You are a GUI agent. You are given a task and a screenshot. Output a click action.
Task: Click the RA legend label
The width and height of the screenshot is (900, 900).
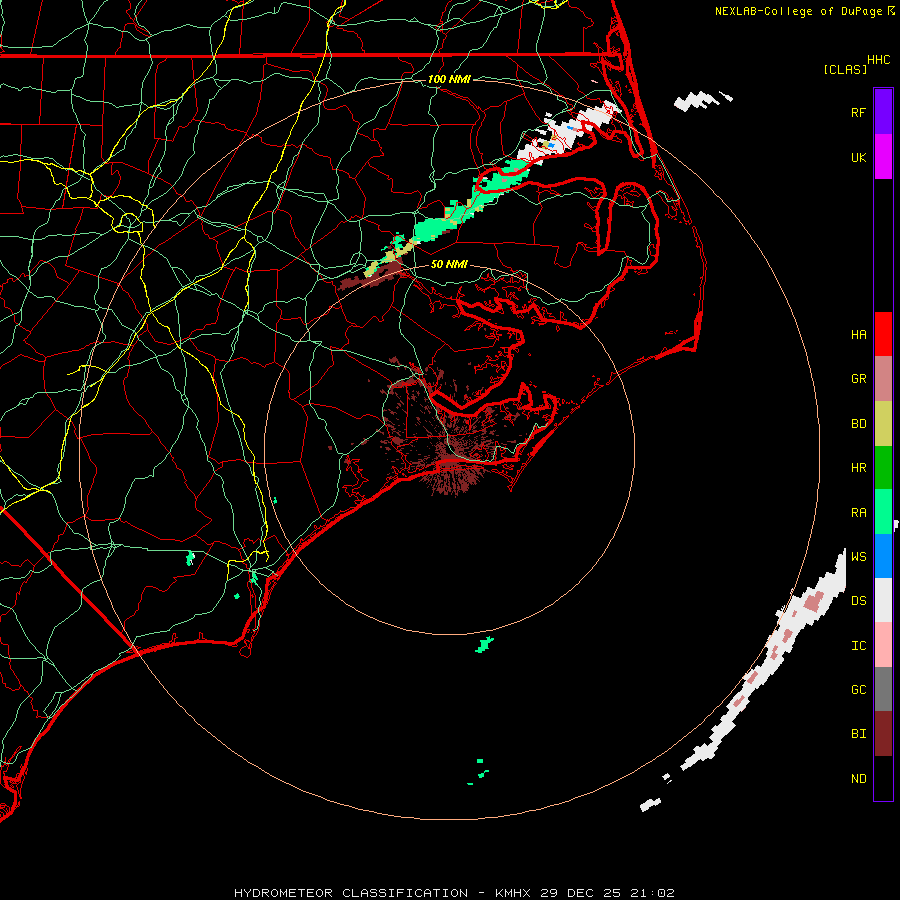858,512
